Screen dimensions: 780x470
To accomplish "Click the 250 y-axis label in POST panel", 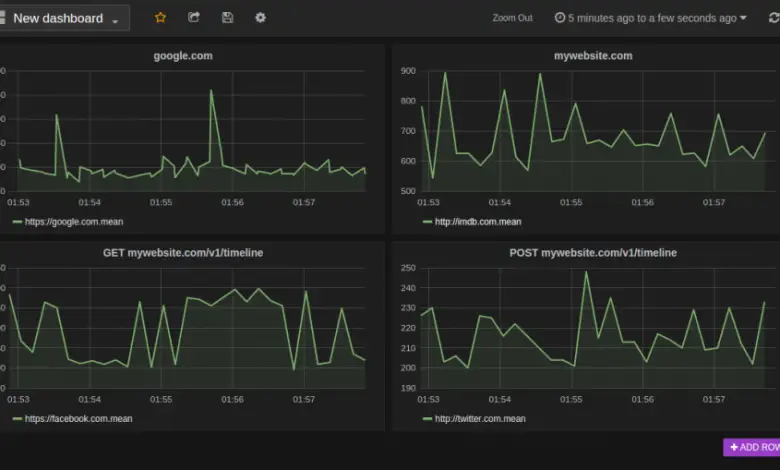I will 408,268.
